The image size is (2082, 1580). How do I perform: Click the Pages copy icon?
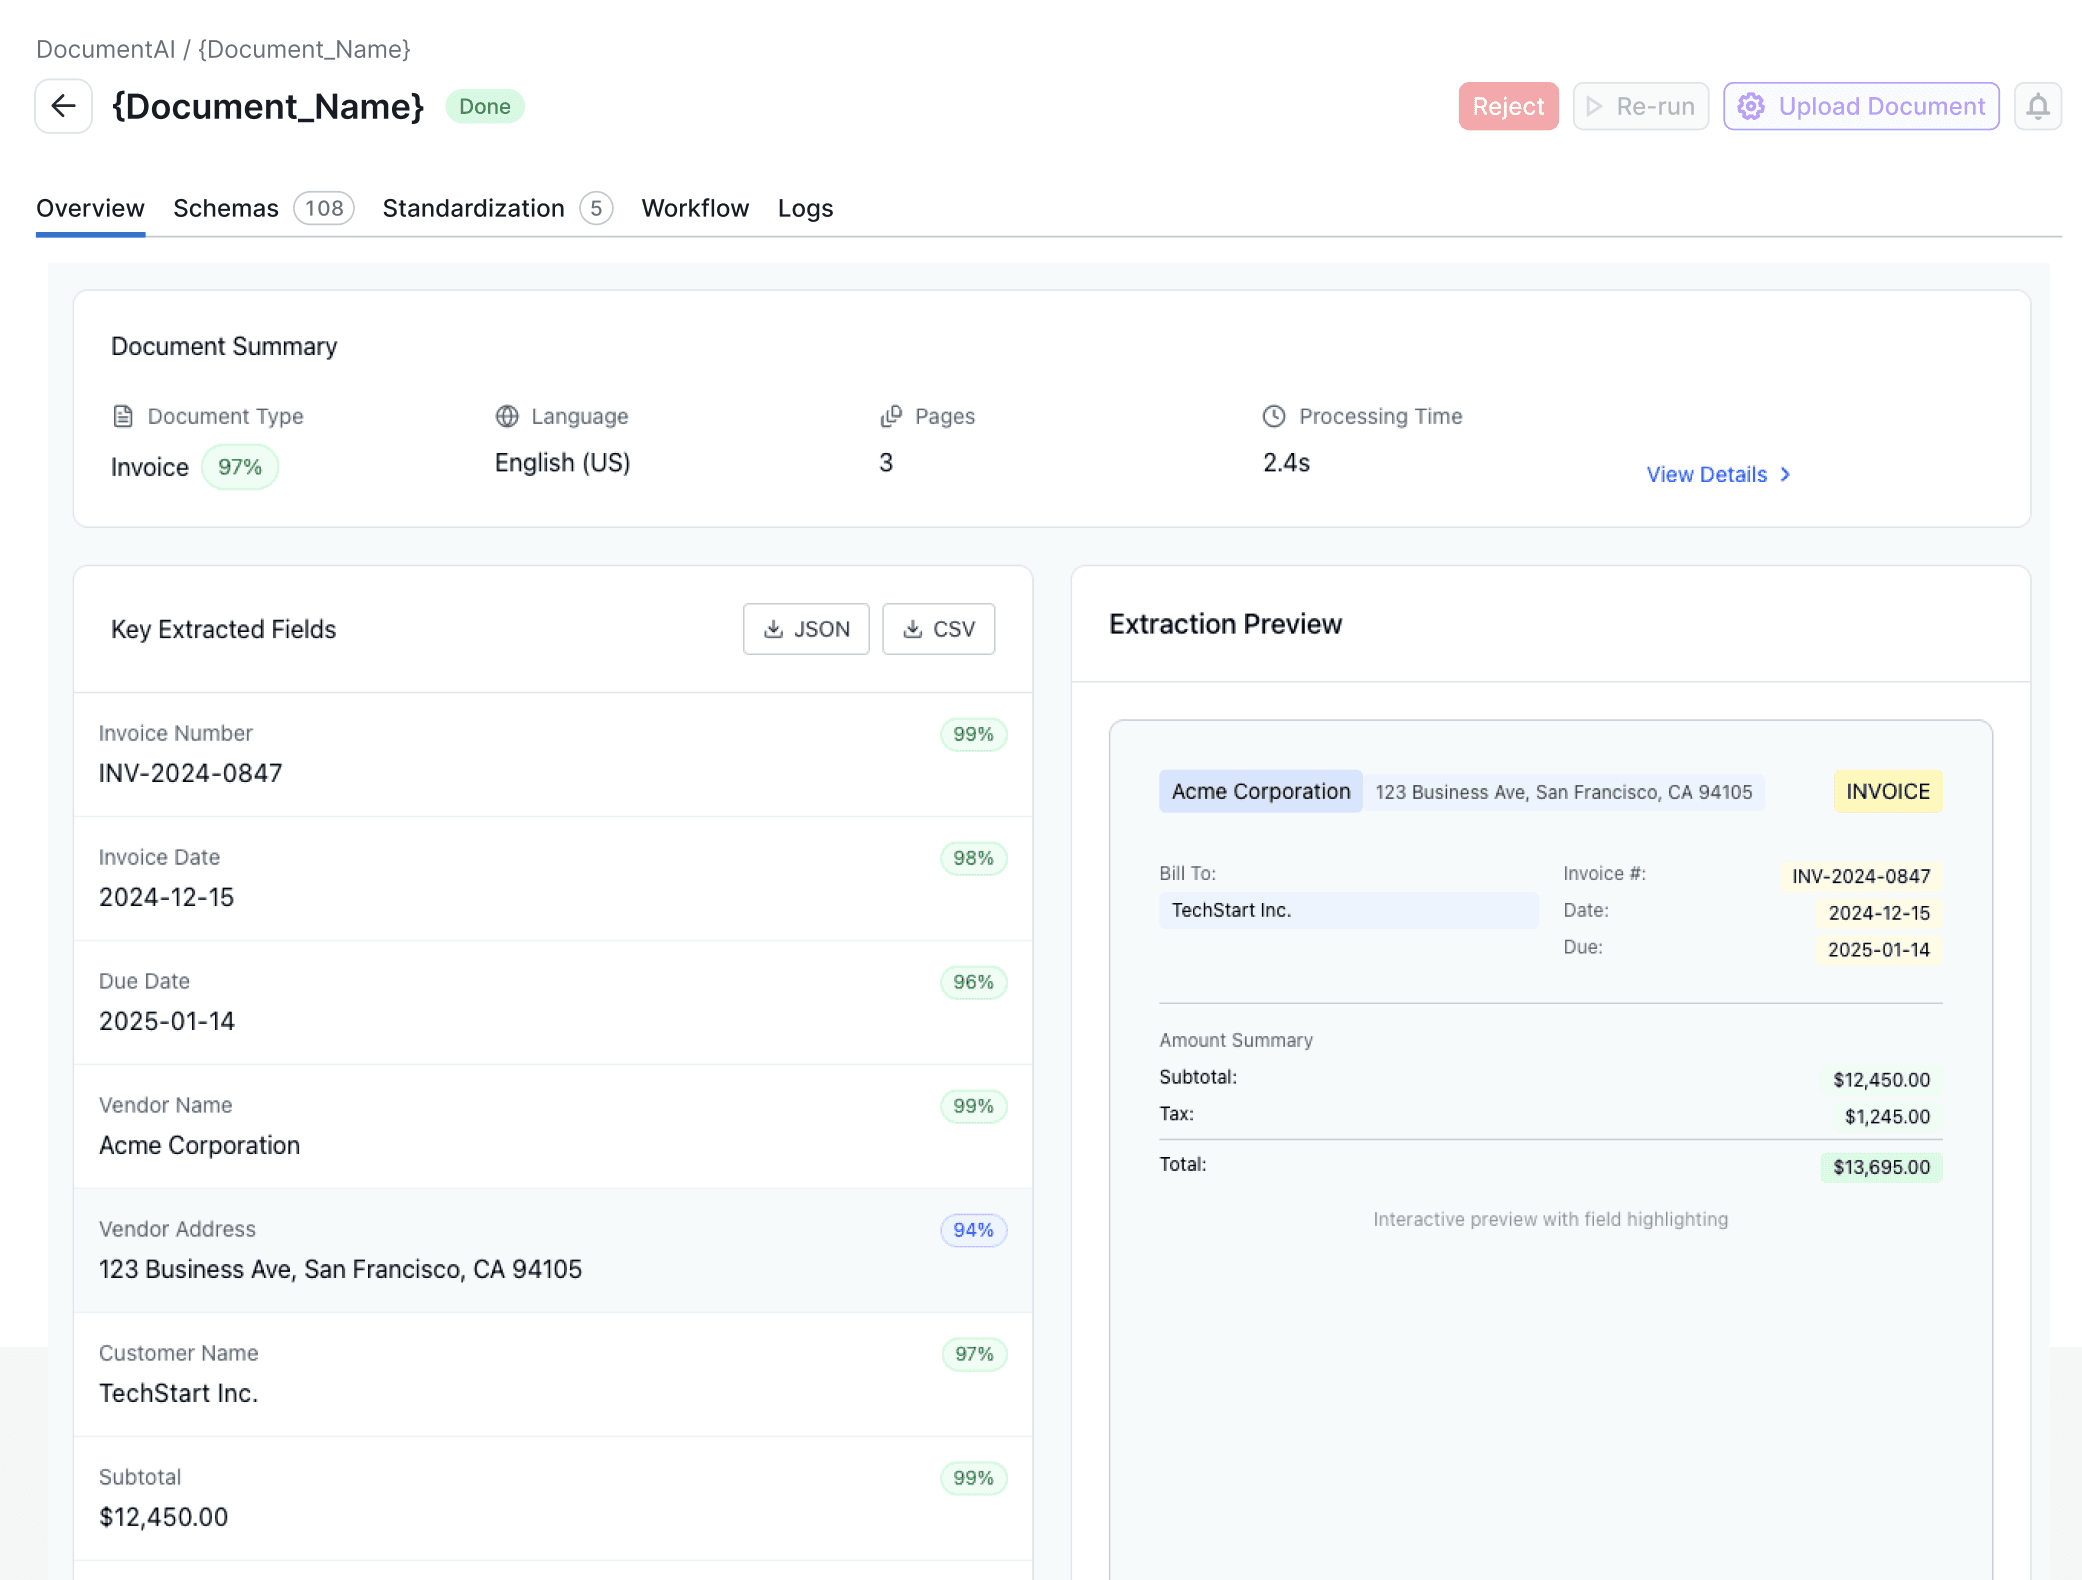point(890,416)
